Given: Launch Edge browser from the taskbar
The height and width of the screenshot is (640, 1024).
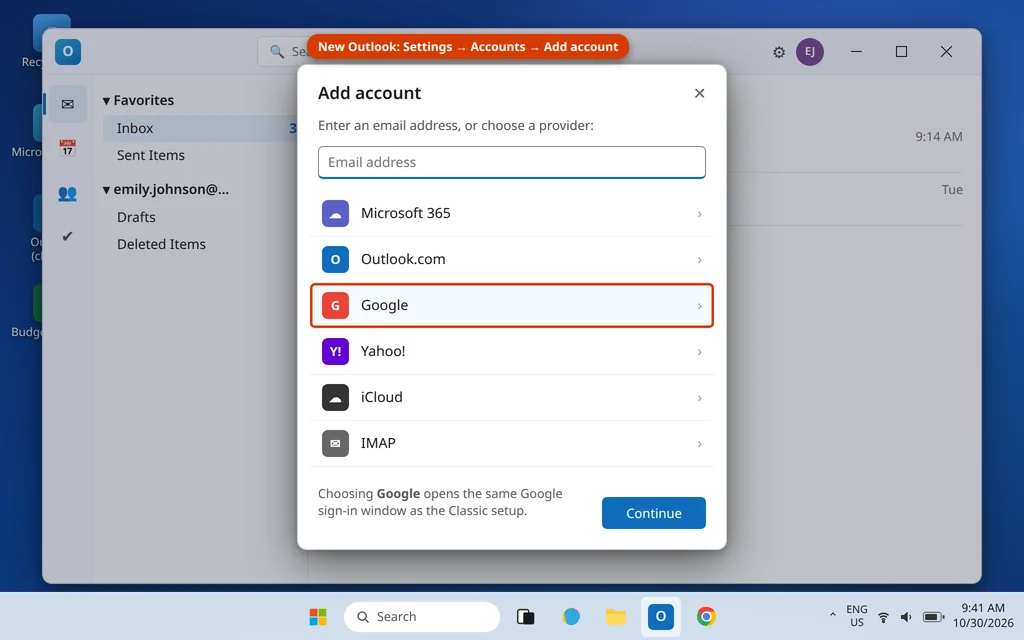Looking at the screenshot, I should coord(571,616).
